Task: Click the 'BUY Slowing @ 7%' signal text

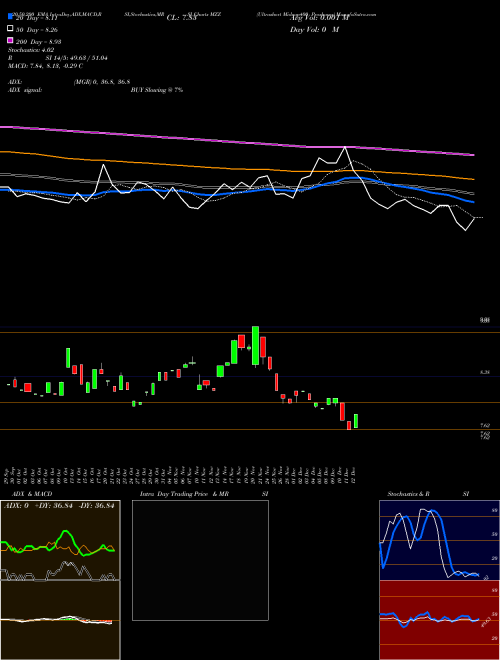Action: [157, 90]
